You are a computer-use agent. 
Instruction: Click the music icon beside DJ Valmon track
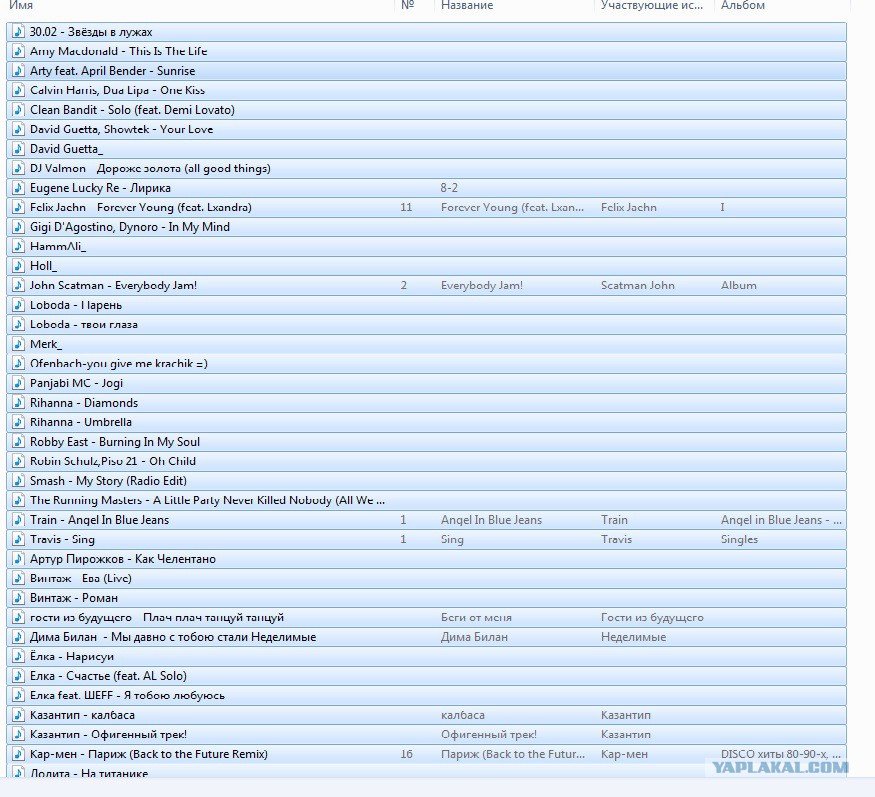pyautogui.click(x=18, y=169)
